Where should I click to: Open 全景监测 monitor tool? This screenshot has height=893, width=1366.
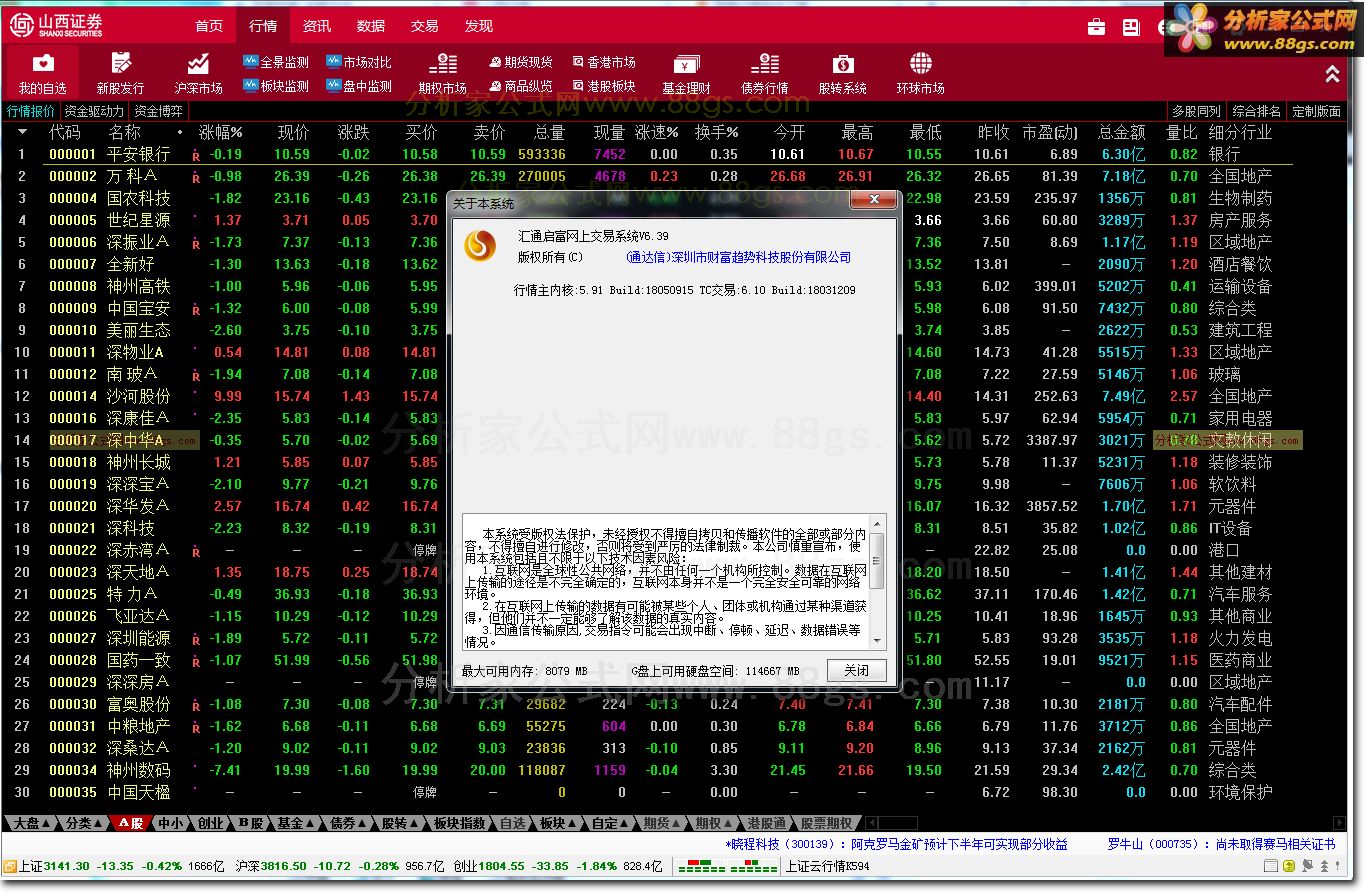point(276,62)
